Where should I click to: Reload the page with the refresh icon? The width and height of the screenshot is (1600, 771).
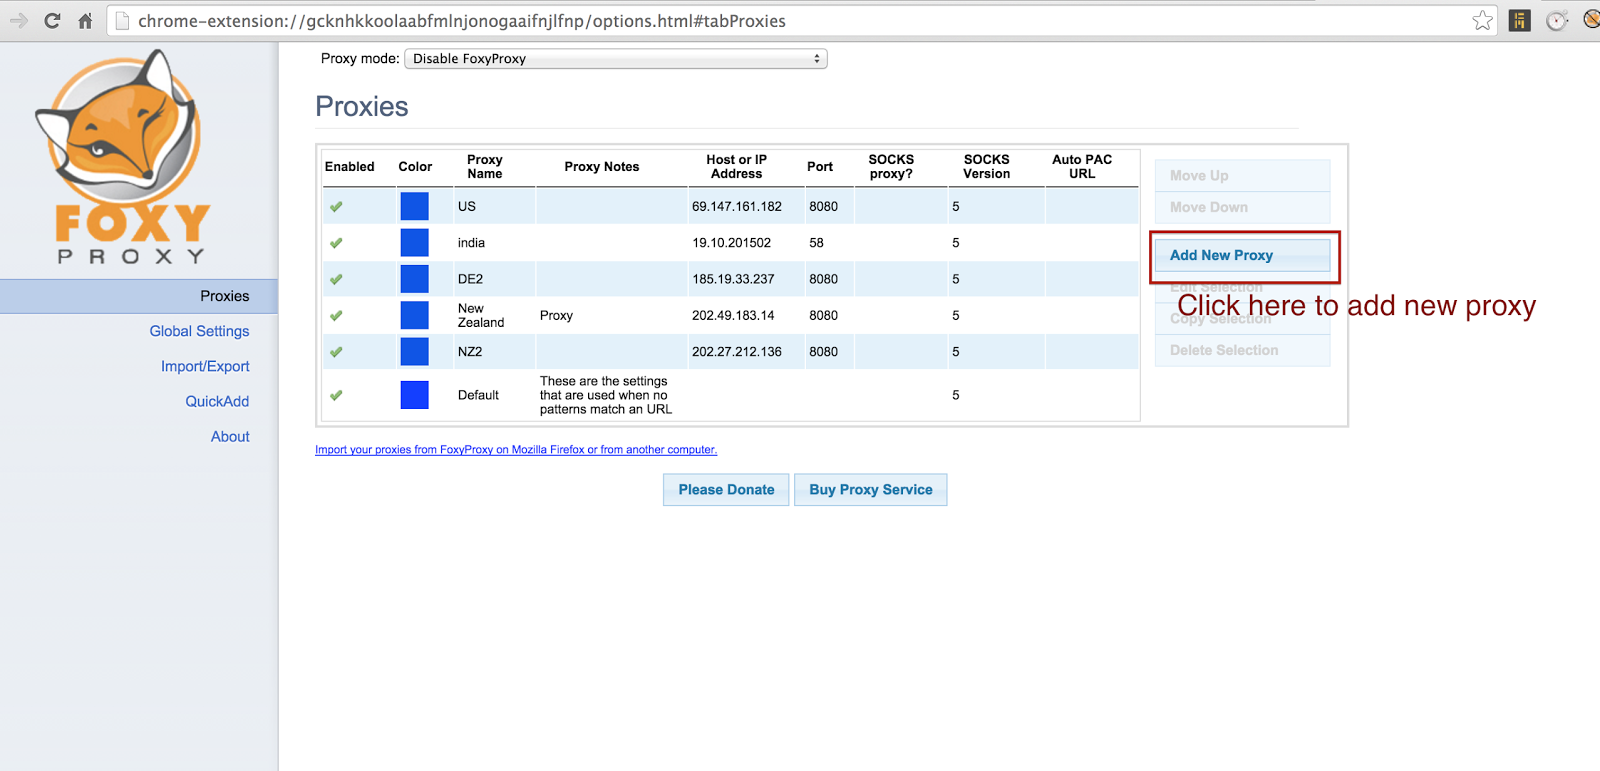tap(52, 20)
